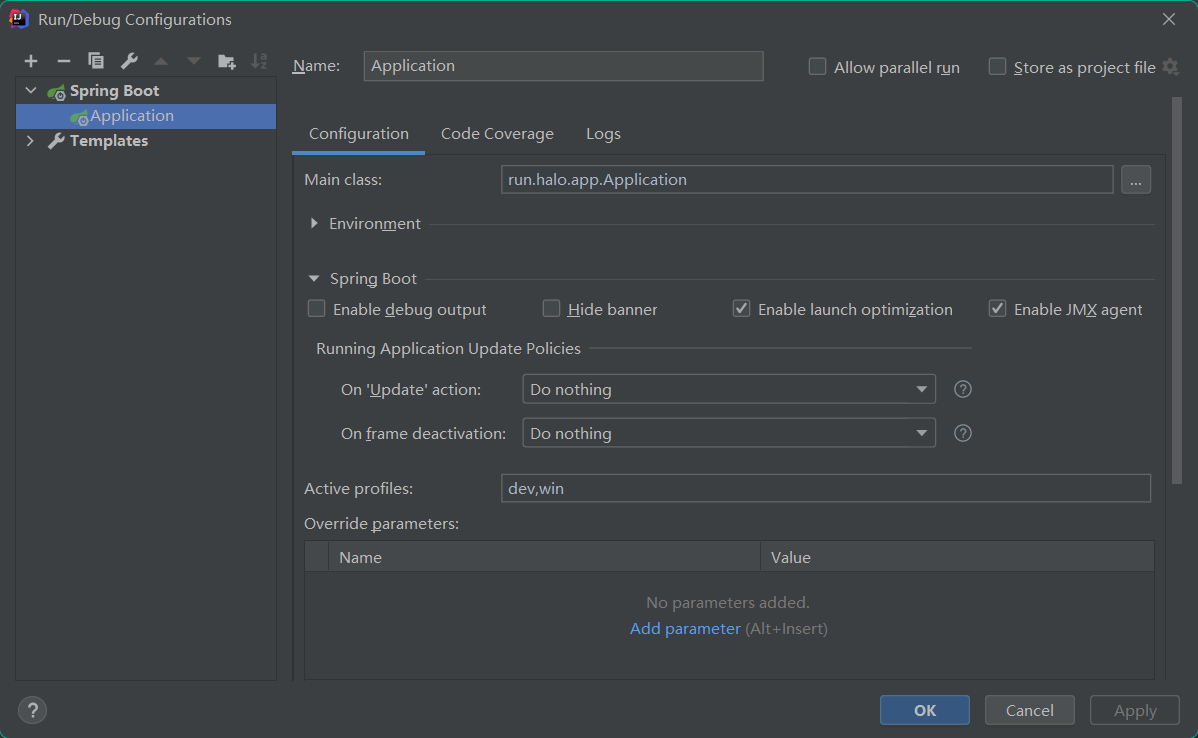Viewport: 1198px width, 738px height.
Task: Open edit configuration templates (wrench icon)
Action: click(128, 60)
